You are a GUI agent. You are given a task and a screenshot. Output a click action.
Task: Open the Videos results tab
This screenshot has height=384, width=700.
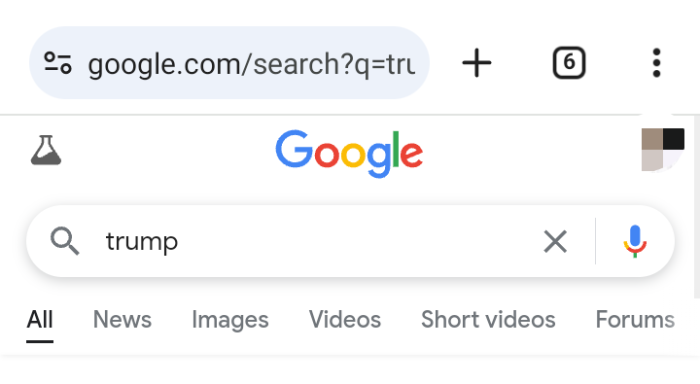click(345, 320)
